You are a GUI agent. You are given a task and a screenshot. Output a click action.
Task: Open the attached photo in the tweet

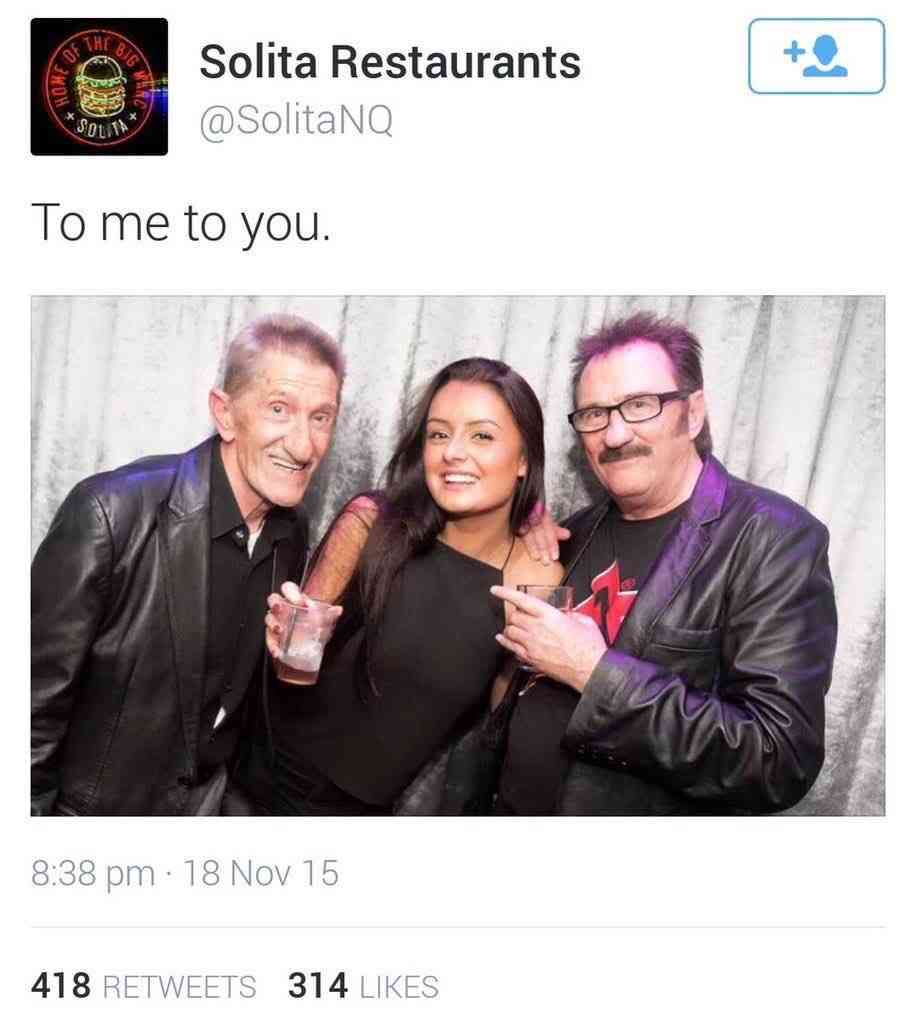(458, 556)
